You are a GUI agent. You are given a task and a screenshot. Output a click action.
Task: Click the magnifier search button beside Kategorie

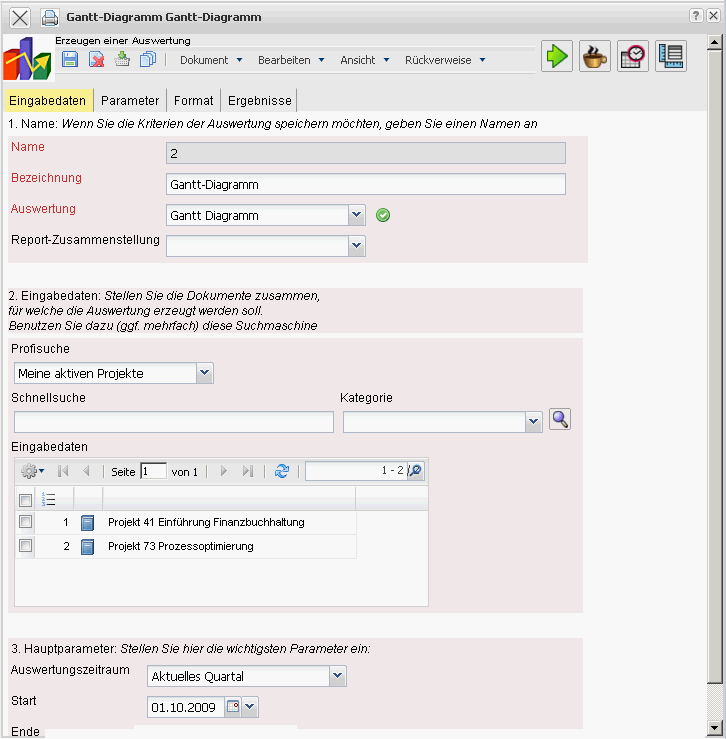coord(560,420)
